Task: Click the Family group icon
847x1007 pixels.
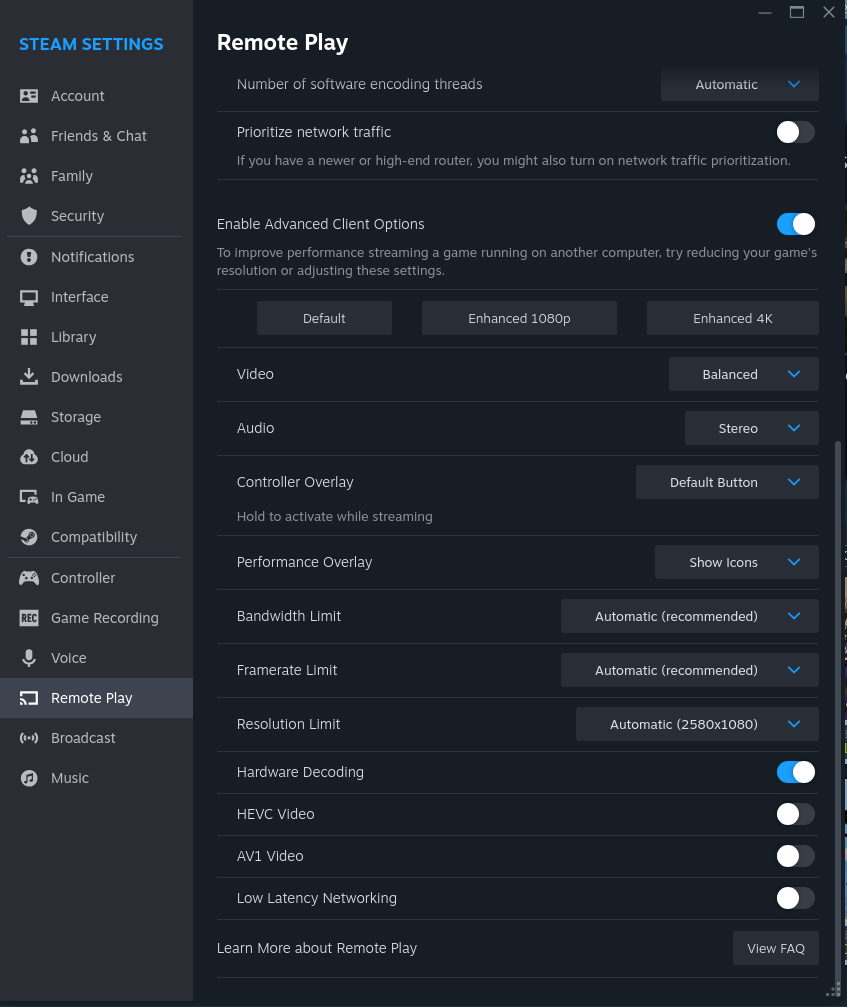Action: [x=29, y=176]
